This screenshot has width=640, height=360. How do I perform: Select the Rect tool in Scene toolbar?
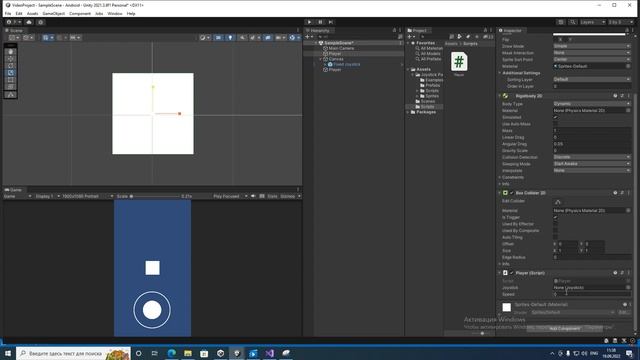11,80
